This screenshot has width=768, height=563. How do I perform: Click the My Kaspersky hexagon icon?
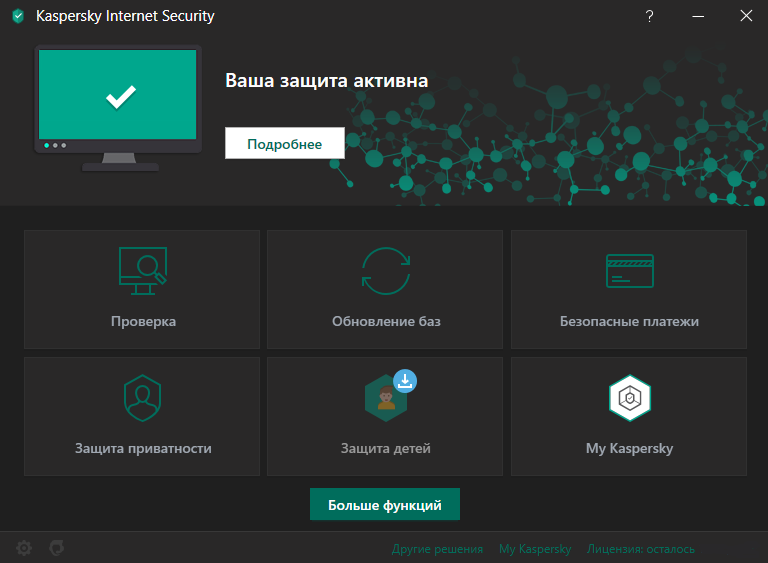(630, 398)
